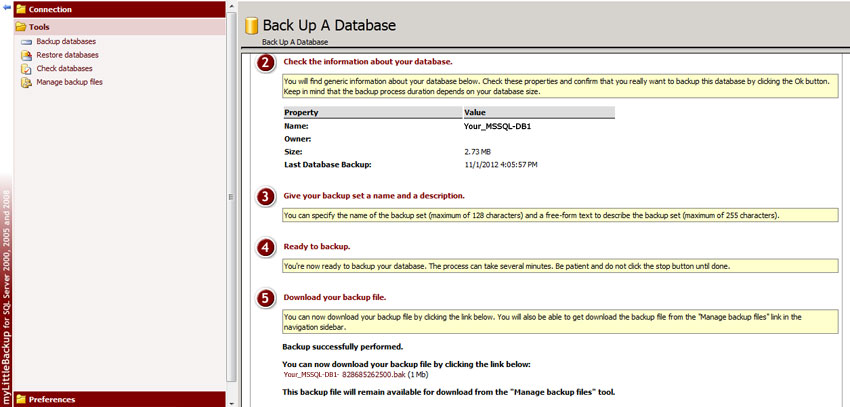Select the 2.73 MB size value
This screenshot has height=407, width=850.
[478, 152]
